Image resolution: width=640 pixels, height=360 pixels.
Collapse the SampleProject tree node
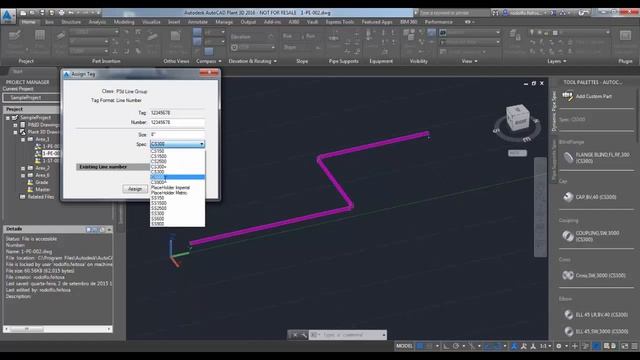point(8,118)
